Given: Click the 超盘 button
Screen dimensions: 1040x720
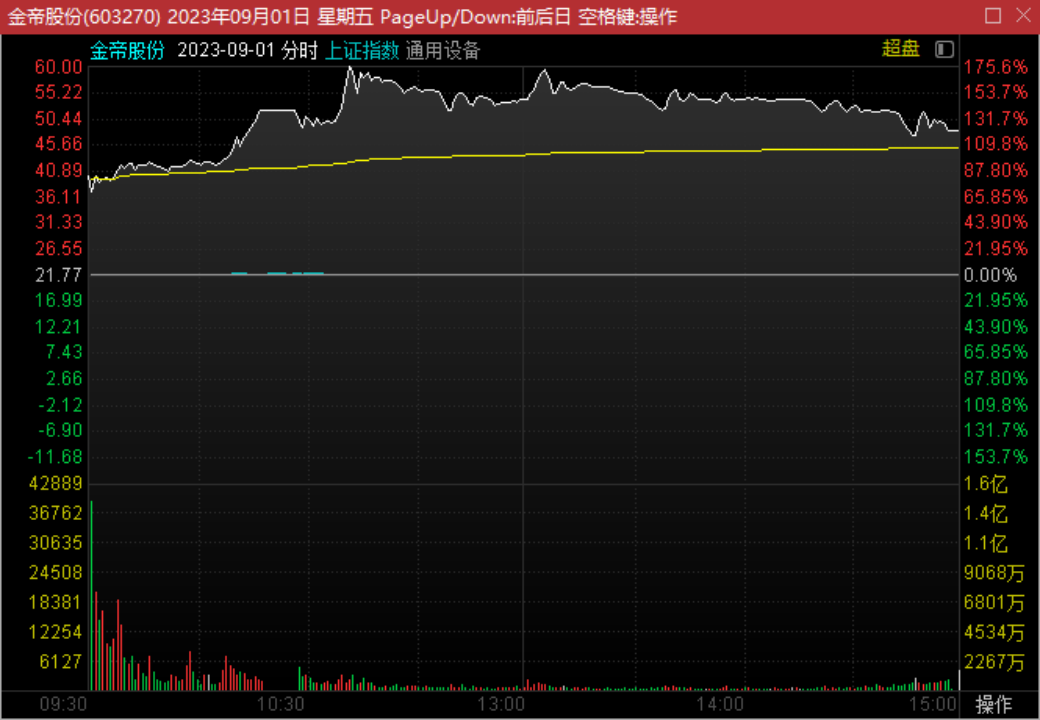Looking at the screenshot, I should (x=900, y=49).
